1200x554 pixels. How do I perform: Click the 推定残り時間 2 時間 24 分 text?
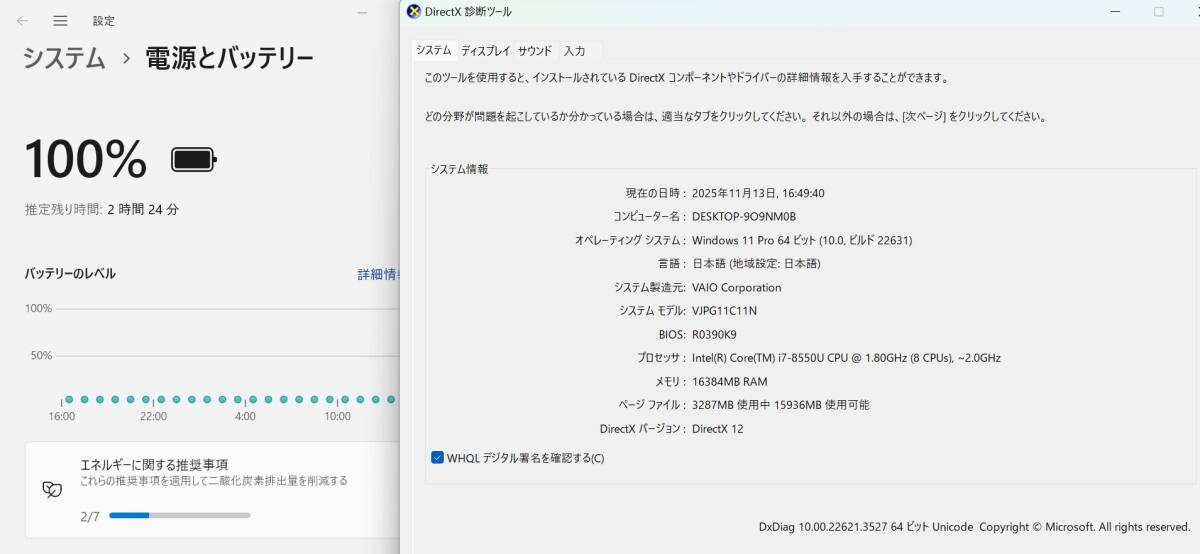tap(102, 210)
